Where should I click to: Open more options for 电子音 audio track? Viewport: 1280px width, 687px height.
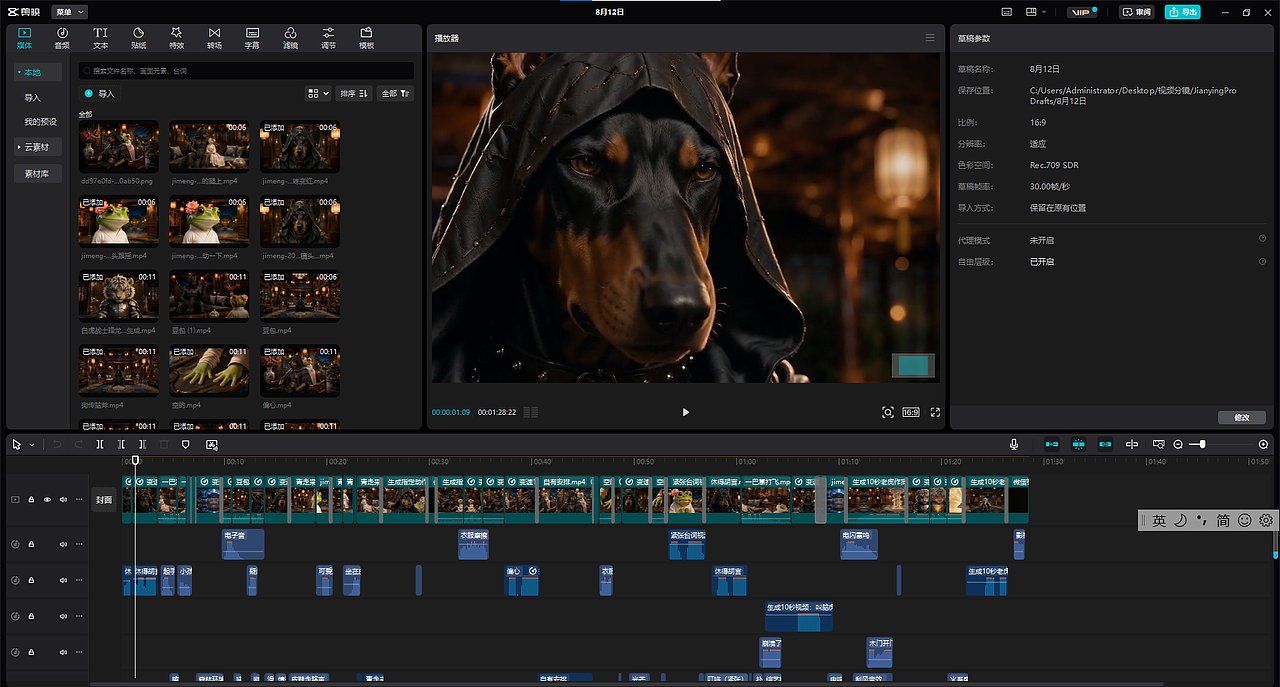coord(79,544)
